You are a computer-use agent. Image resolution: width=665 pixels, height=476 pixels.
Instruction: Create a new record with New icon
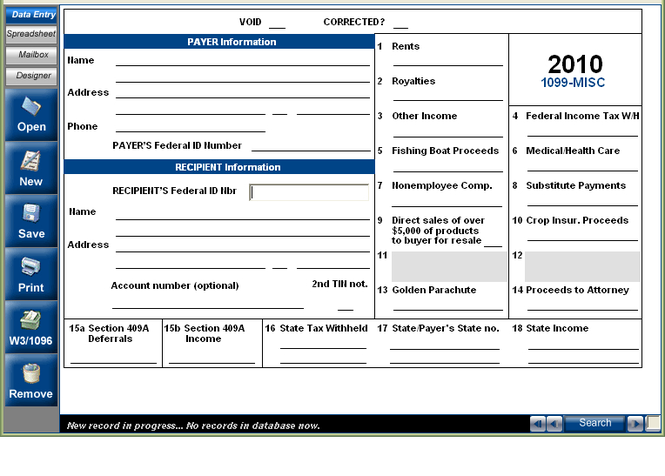point(31,168)
